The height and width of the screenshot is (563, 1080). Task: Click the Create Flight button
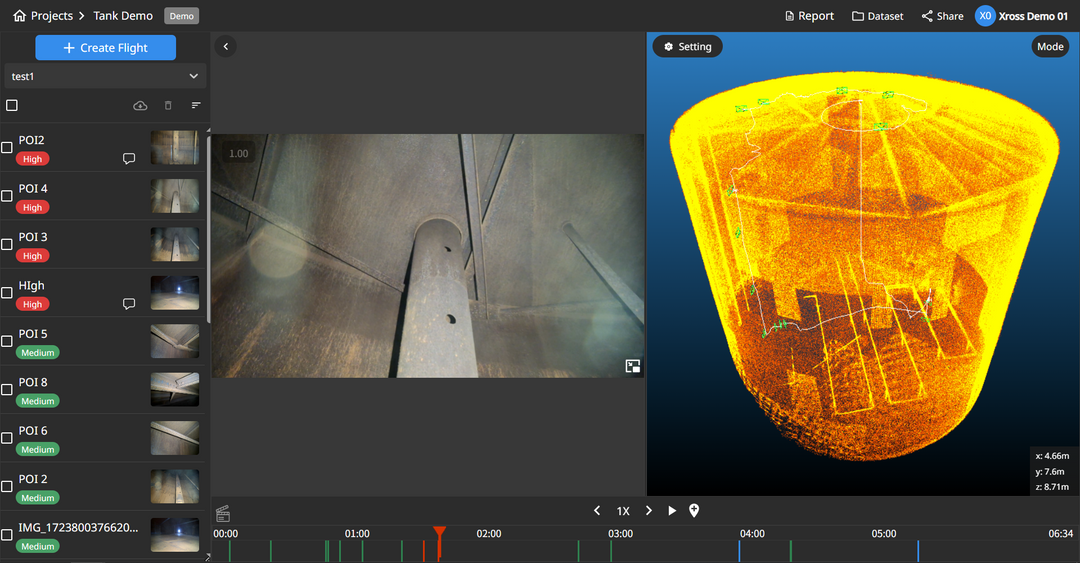[105, 48]
